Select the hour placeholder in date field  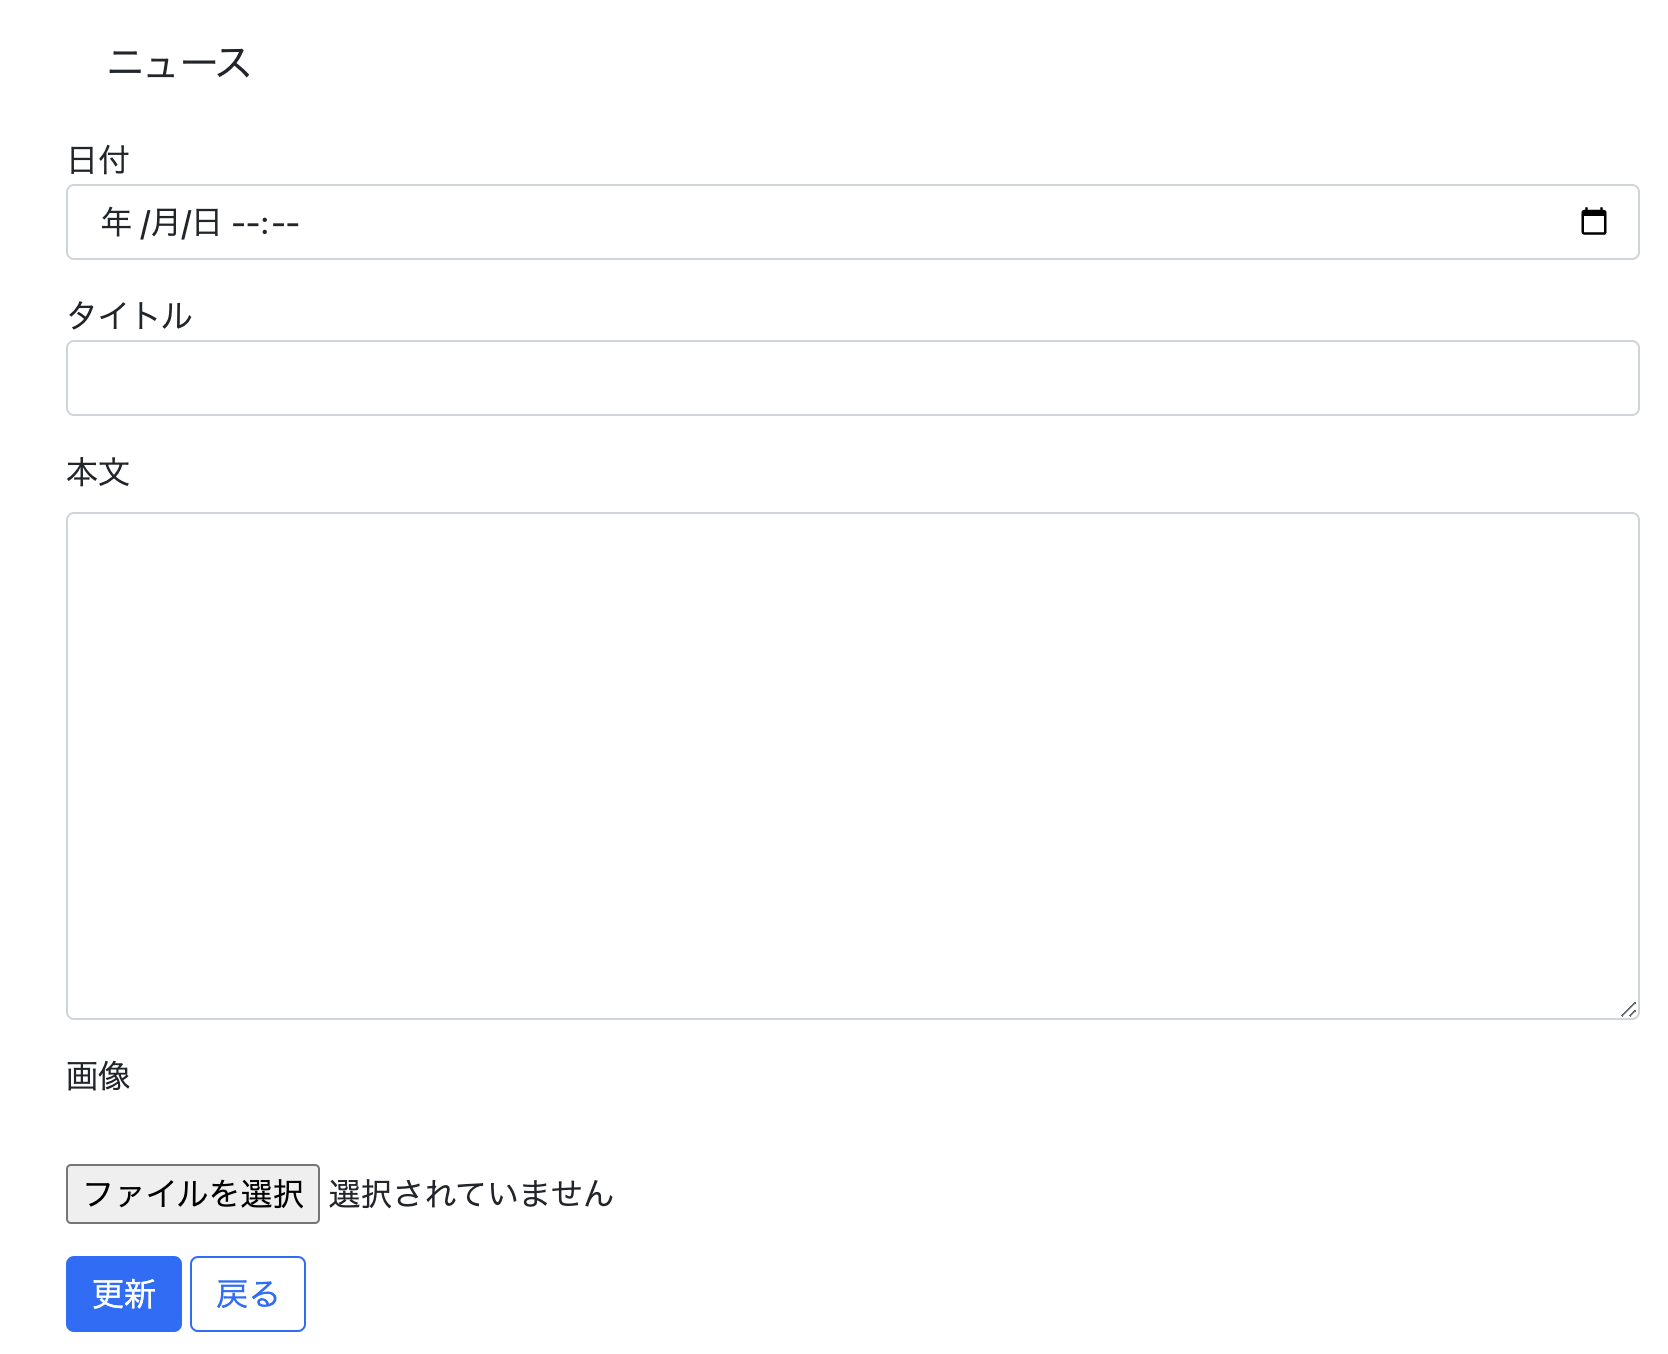coord(244,223)
